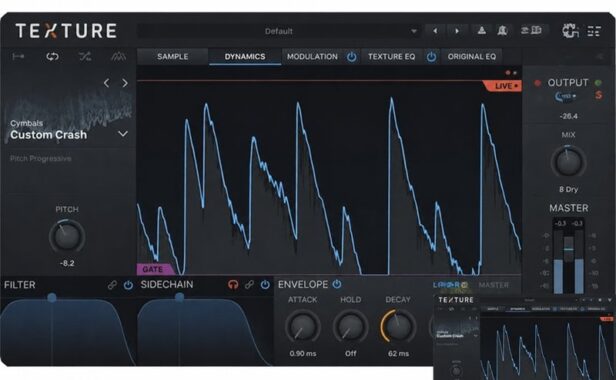This screenshot has height=380, width=616.
Task: Click the Sidechain link chain icon
Action: [x=249, y=285]
